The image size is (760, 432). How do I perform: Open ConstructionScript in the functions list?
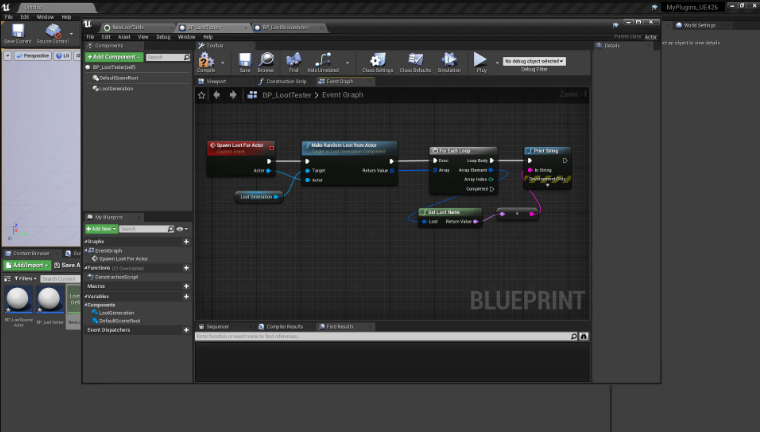pos(116,277)
